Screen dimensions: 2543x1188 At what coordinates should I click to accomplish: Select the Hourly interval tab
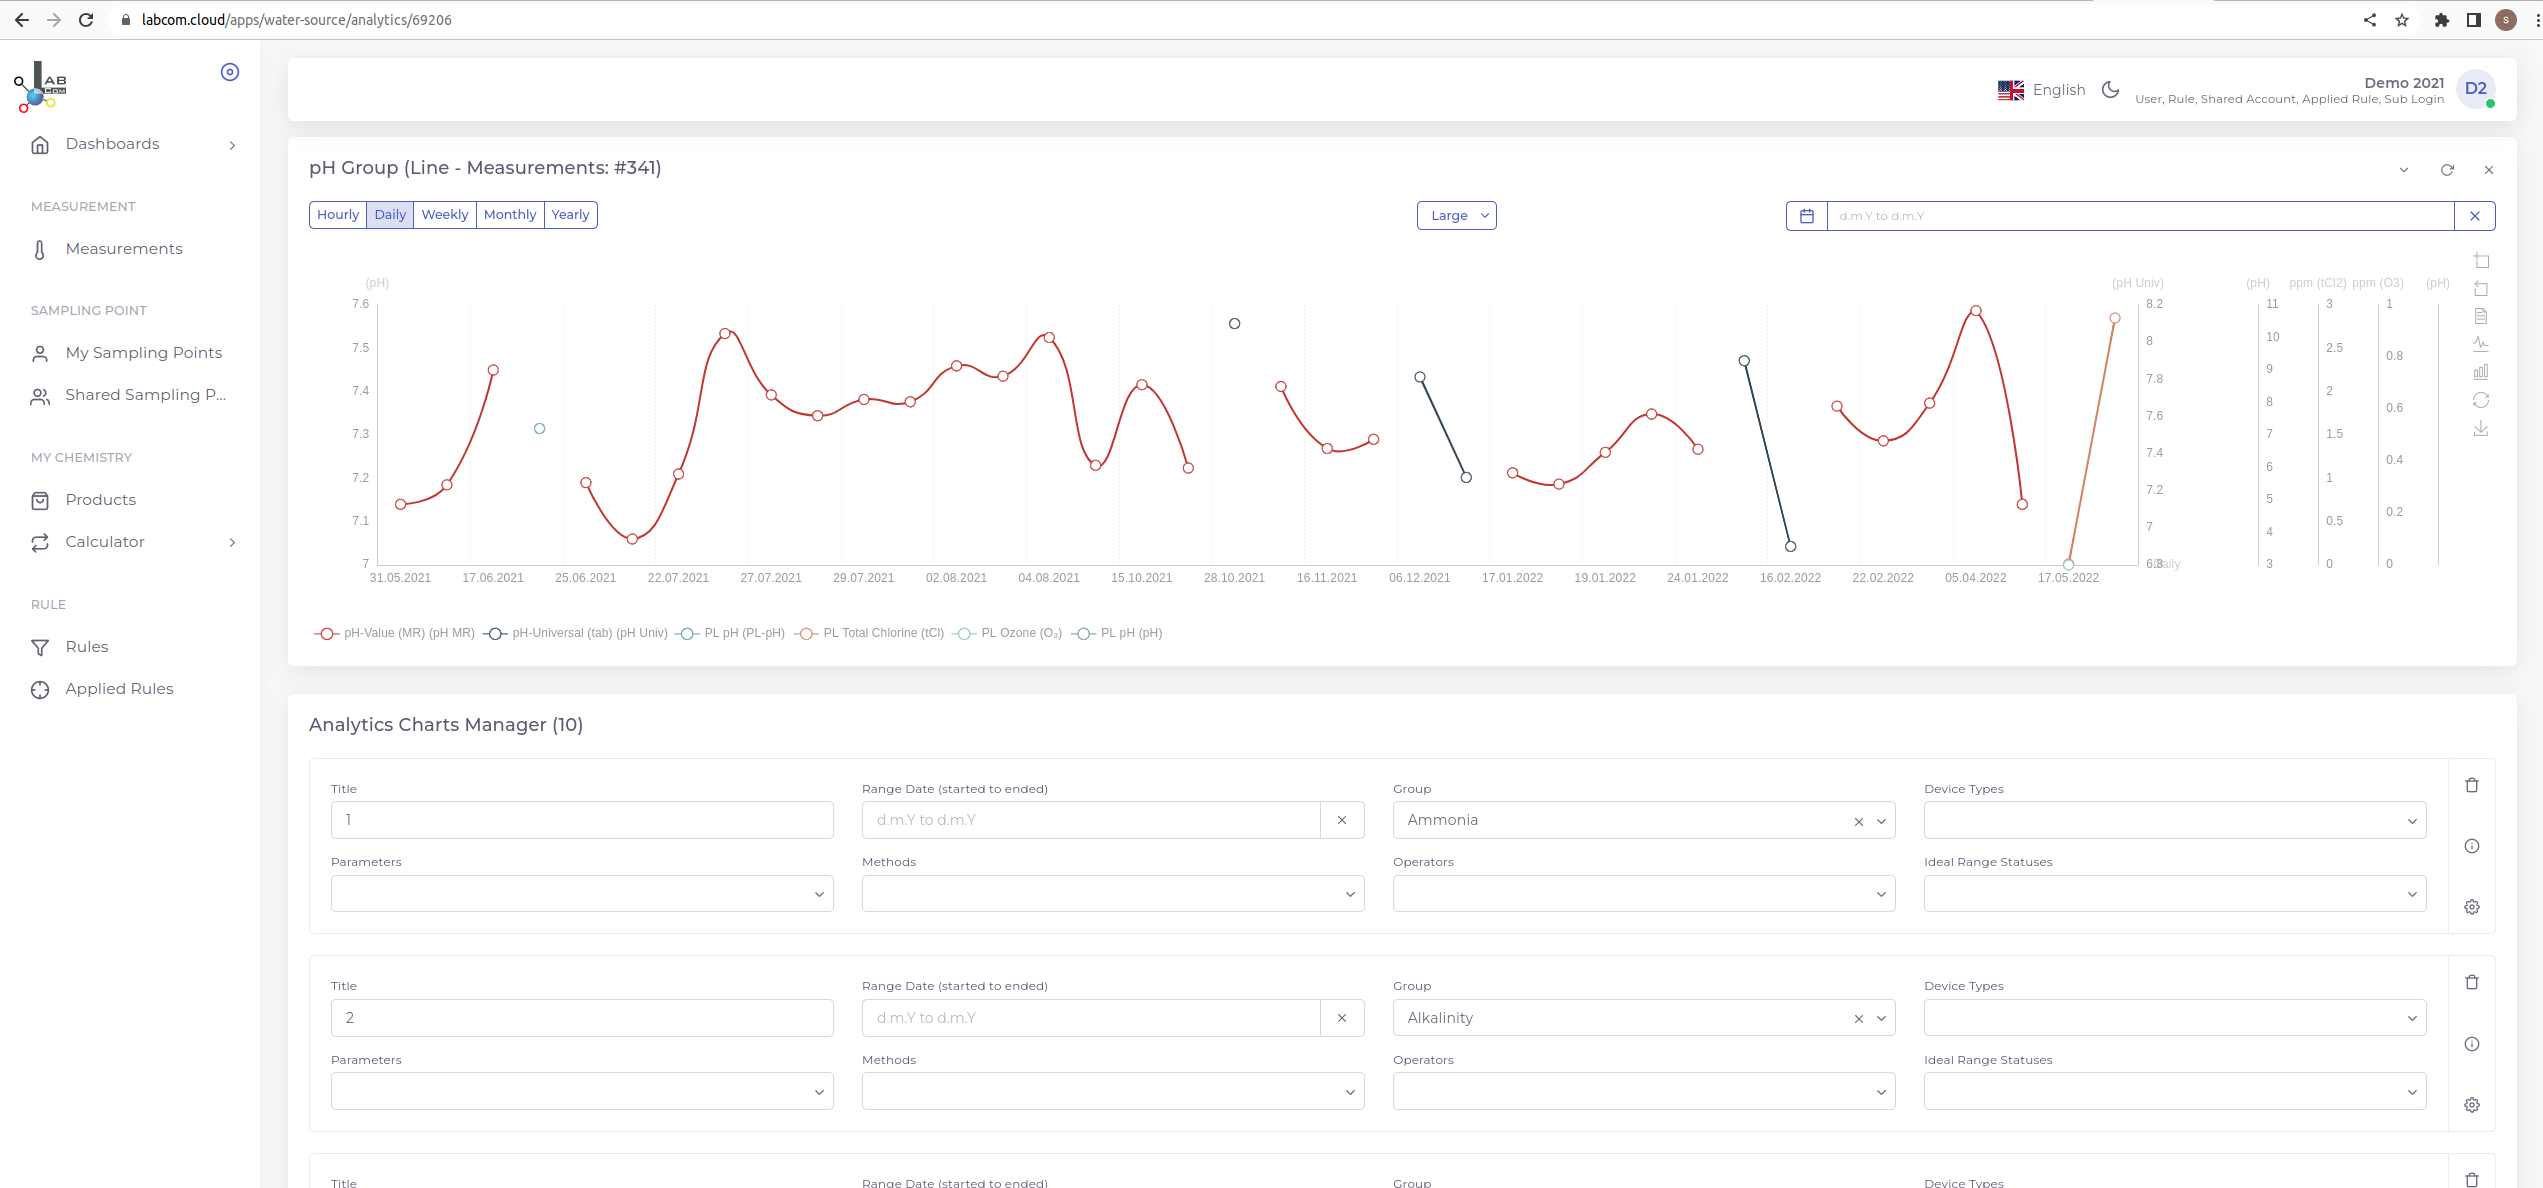coord(338,215)
